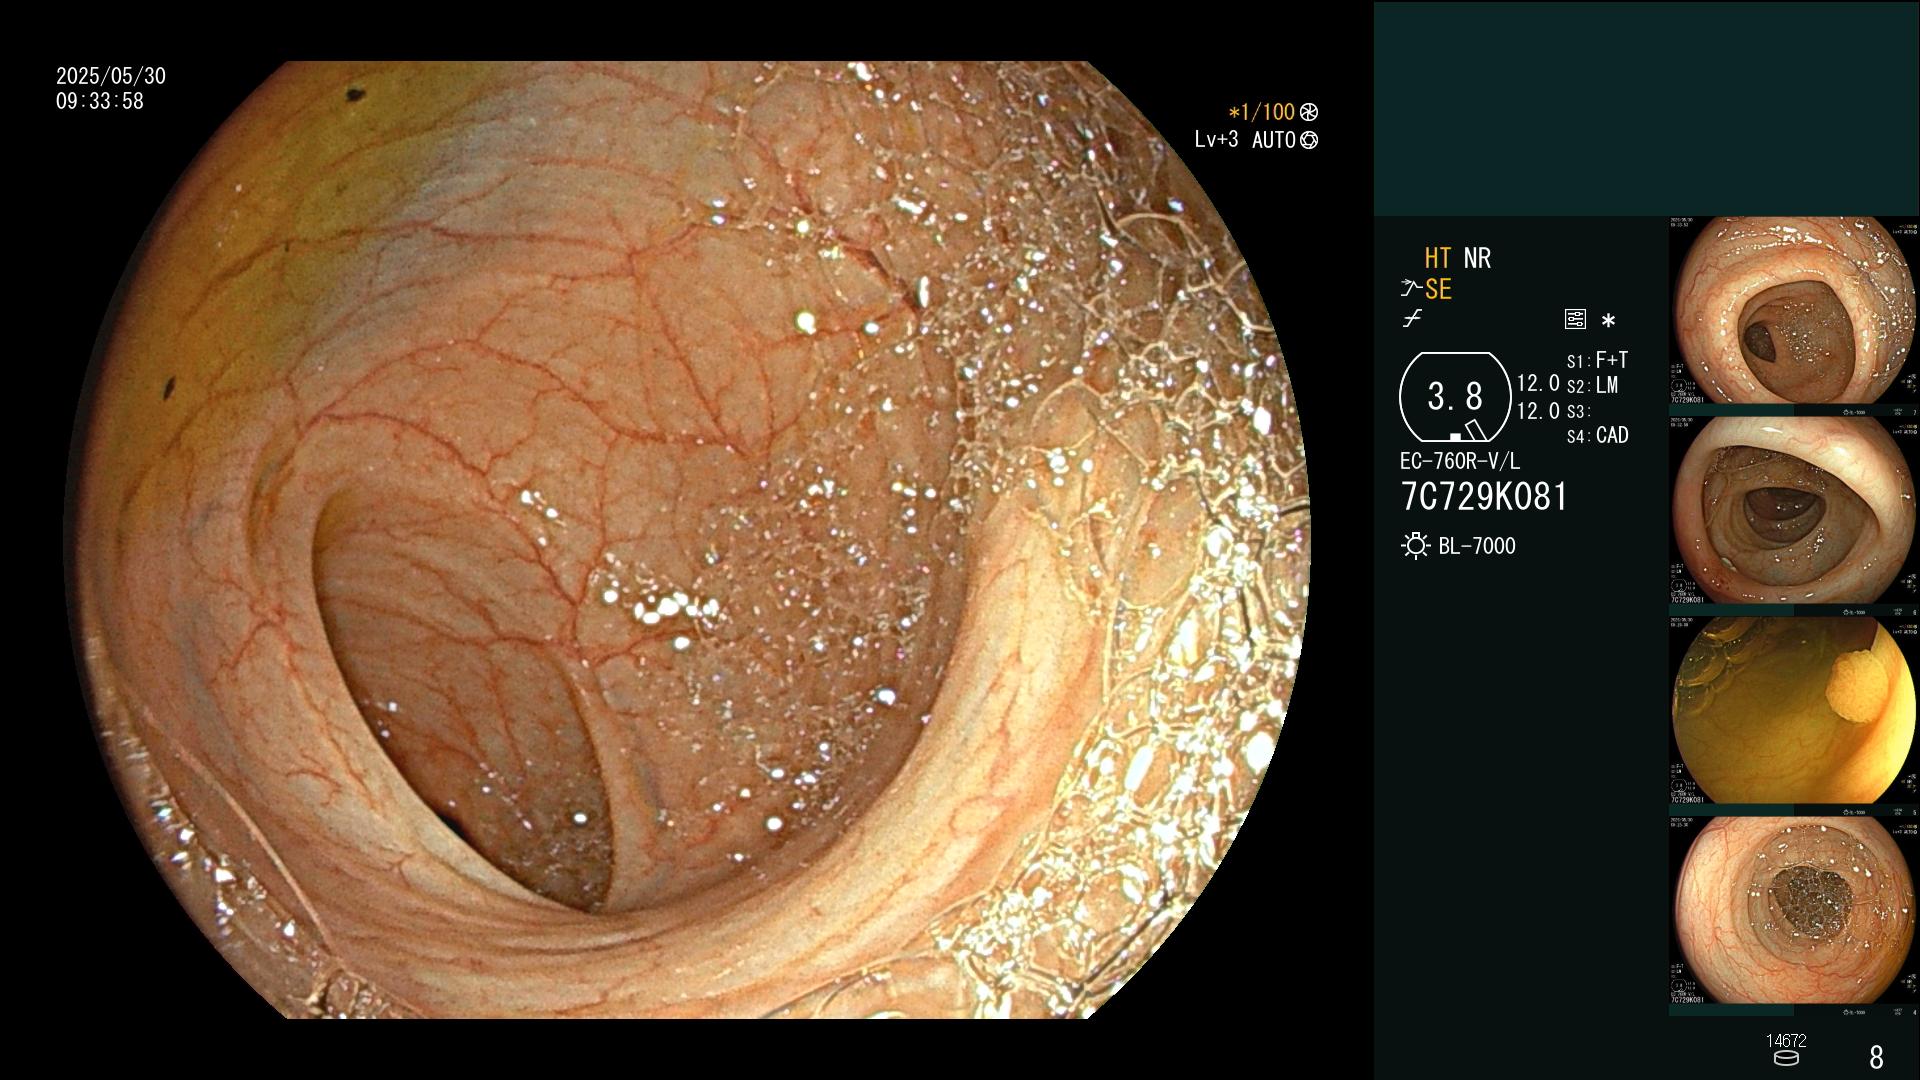
Task: Open the first thumbnail of colon lumen
Action: [x=1793, y=311]
